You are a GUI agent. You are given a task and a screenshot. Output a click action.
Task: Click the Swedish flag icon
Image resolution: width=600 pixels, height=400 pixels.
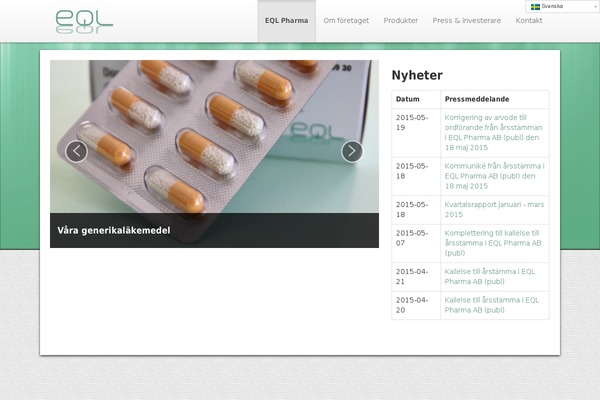535,7
